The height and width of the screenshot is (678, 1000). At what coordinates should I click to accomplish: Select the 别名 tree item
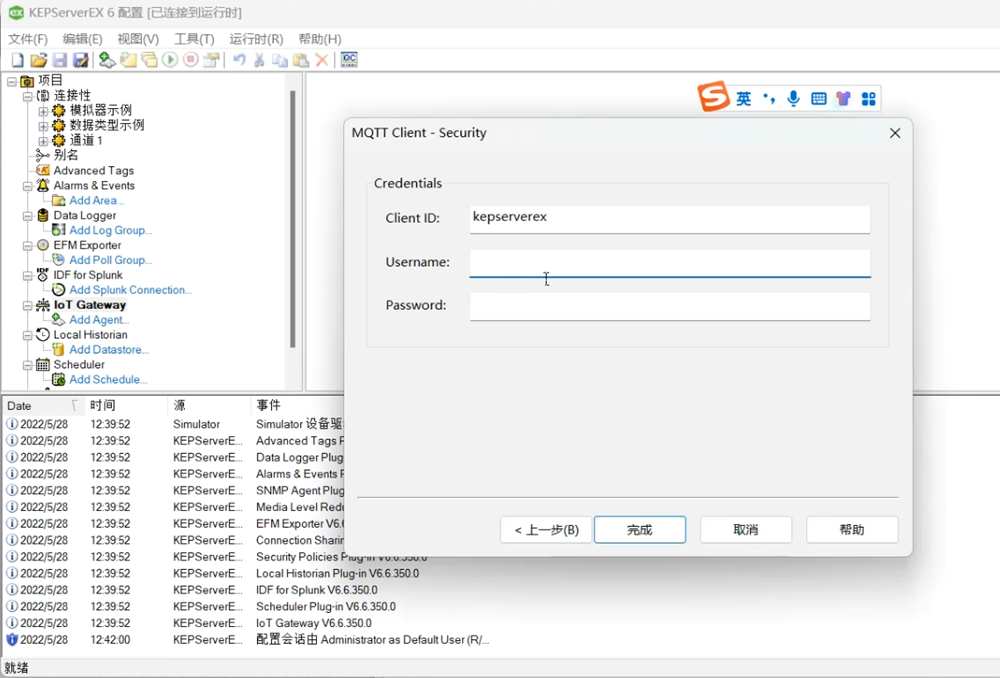[x=66, y=155]
